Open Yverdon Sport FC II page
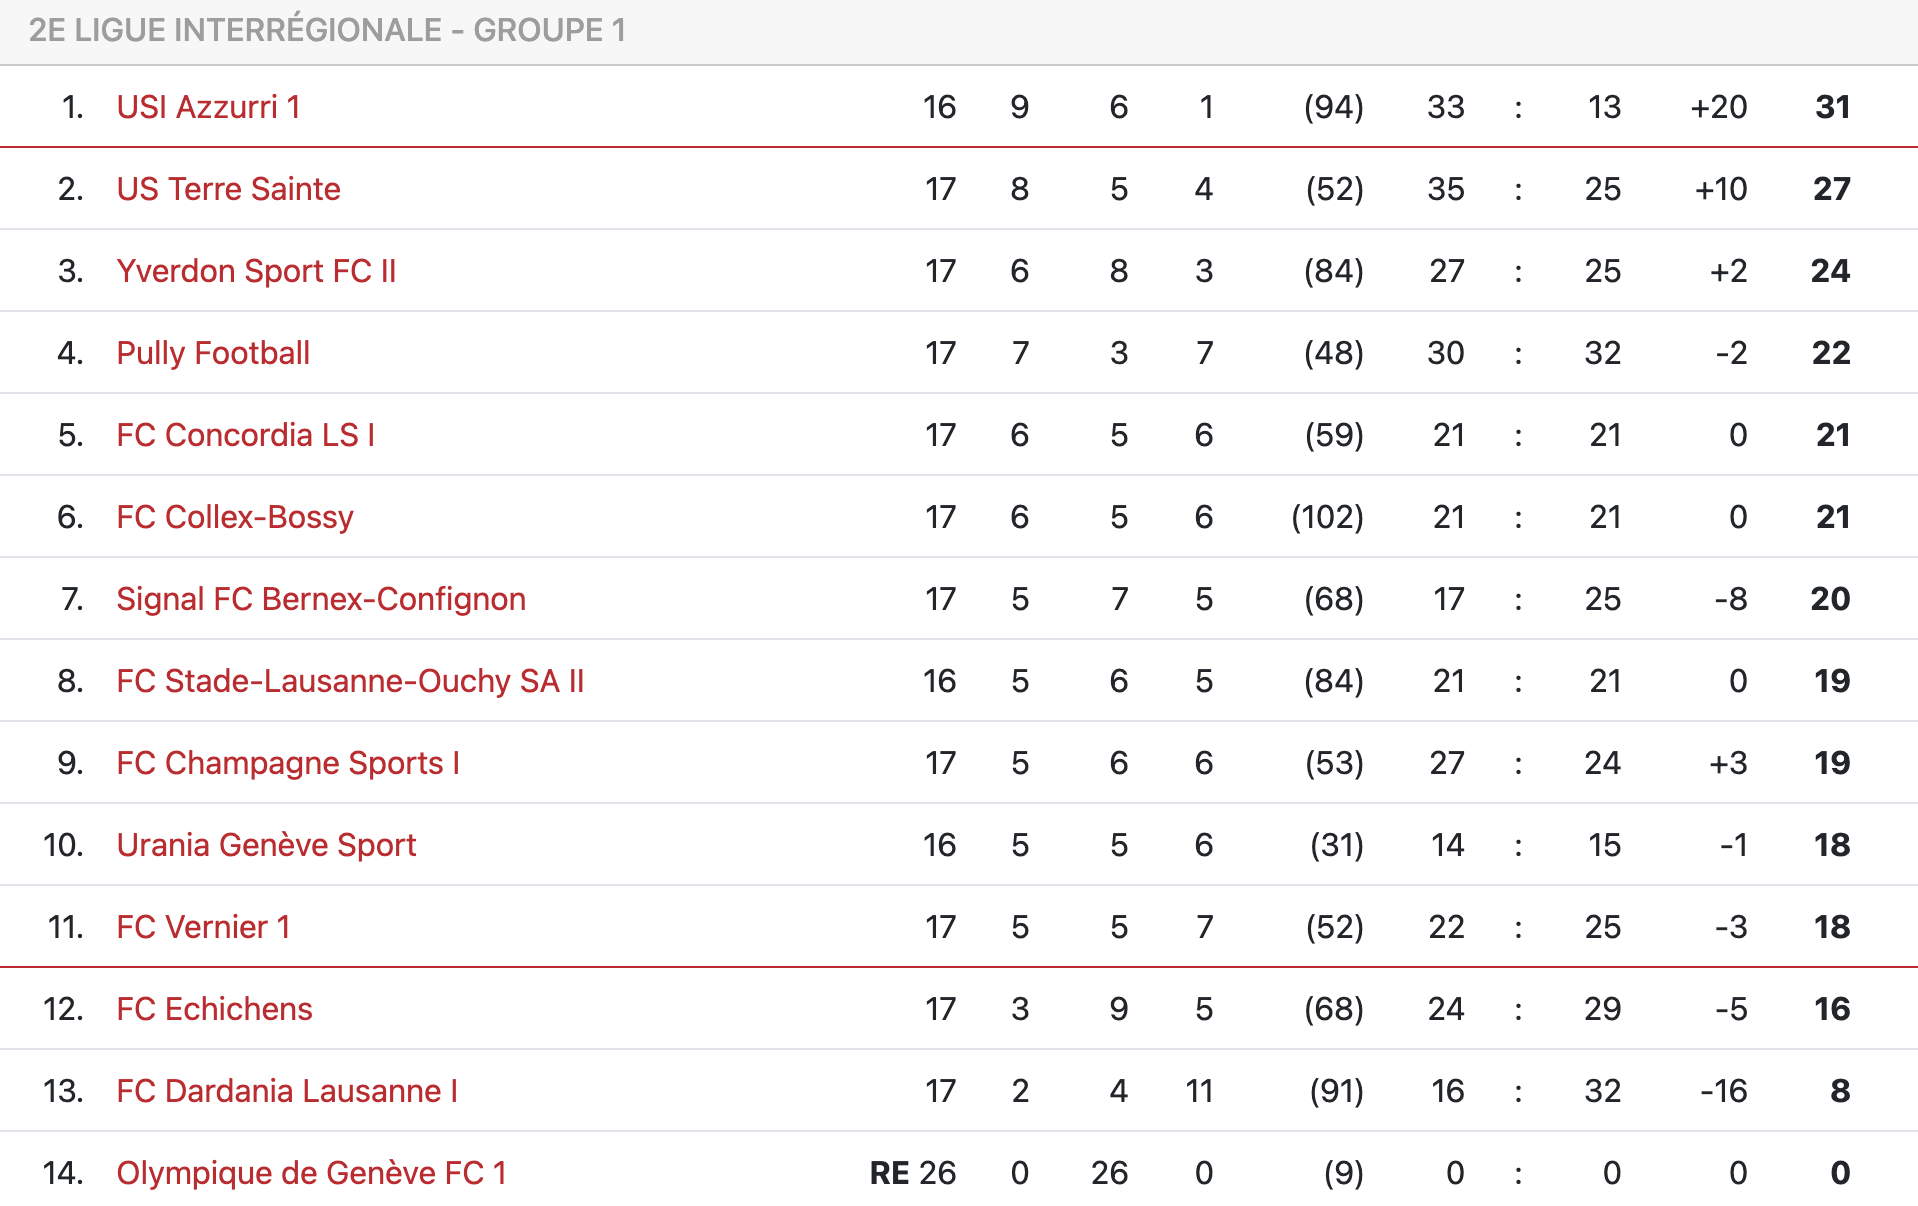Image resolution: width=1918 pixels, height=1206 pixels. 256,271
